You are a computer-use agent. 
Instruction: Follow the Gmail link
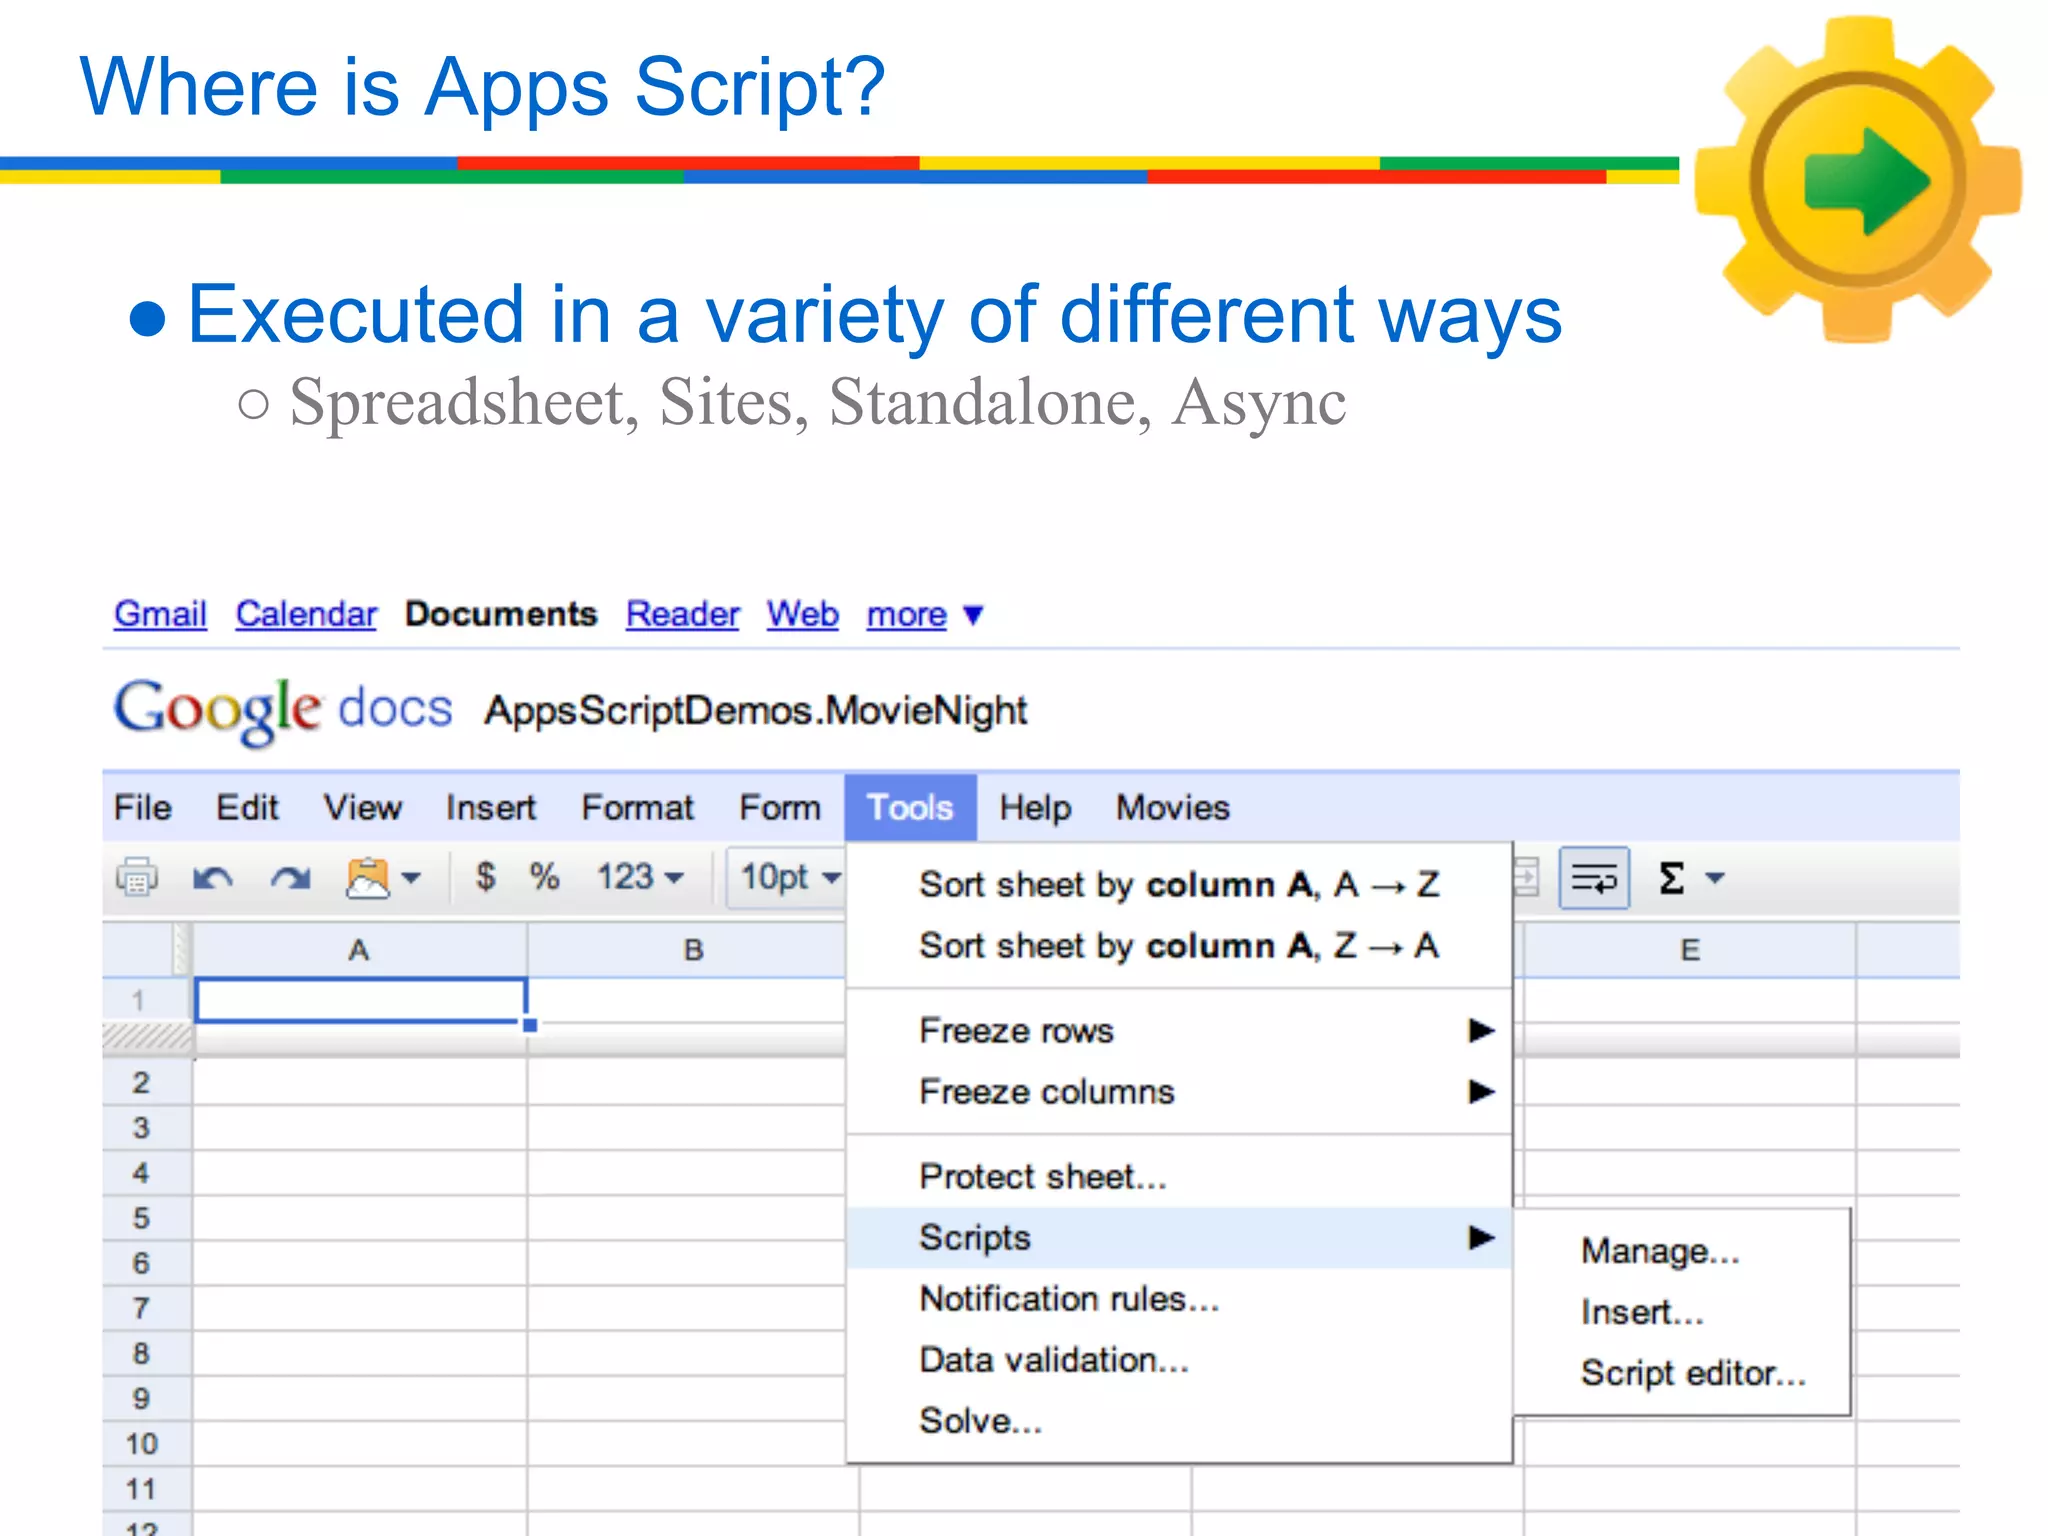160,613
